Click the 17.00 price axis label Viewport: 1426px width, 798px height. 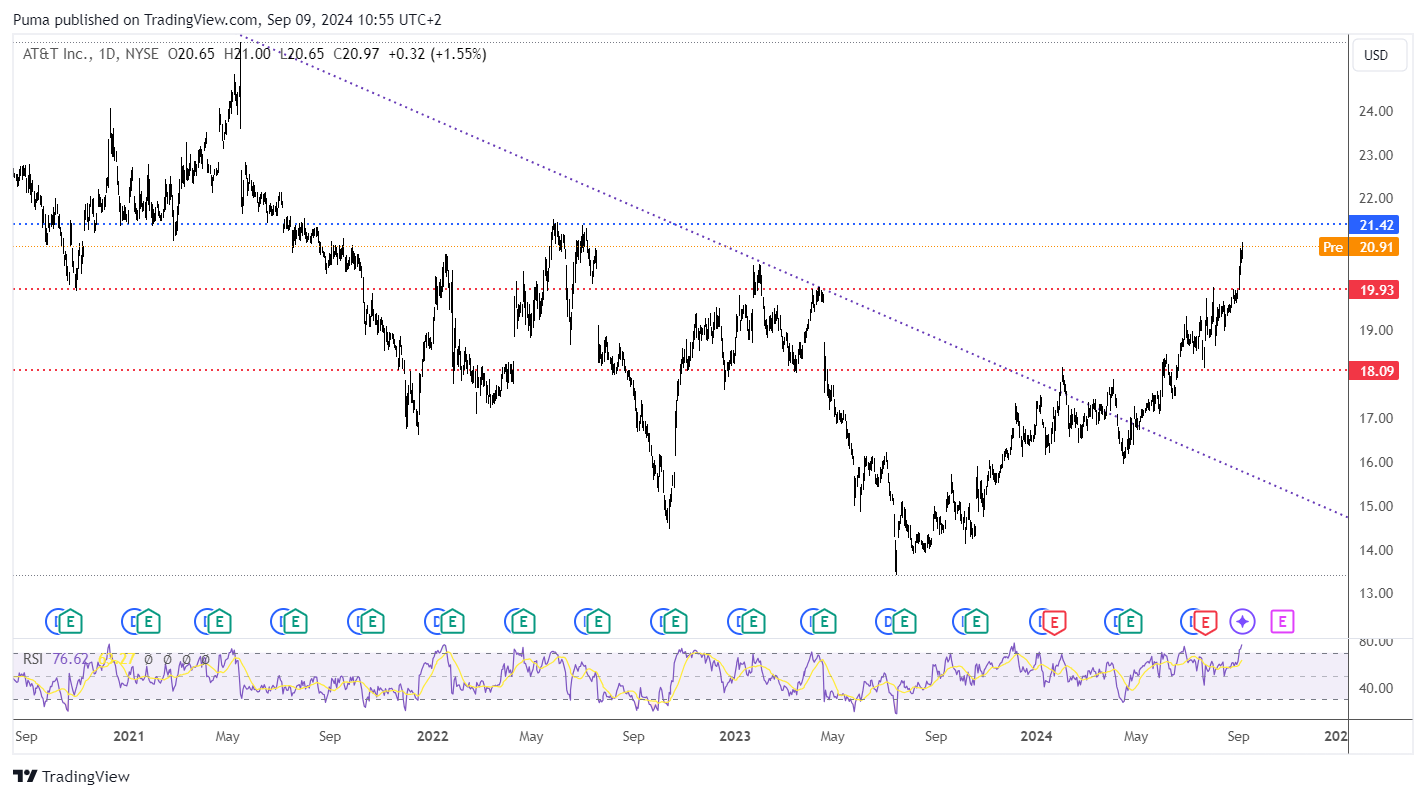(1376, 418)
